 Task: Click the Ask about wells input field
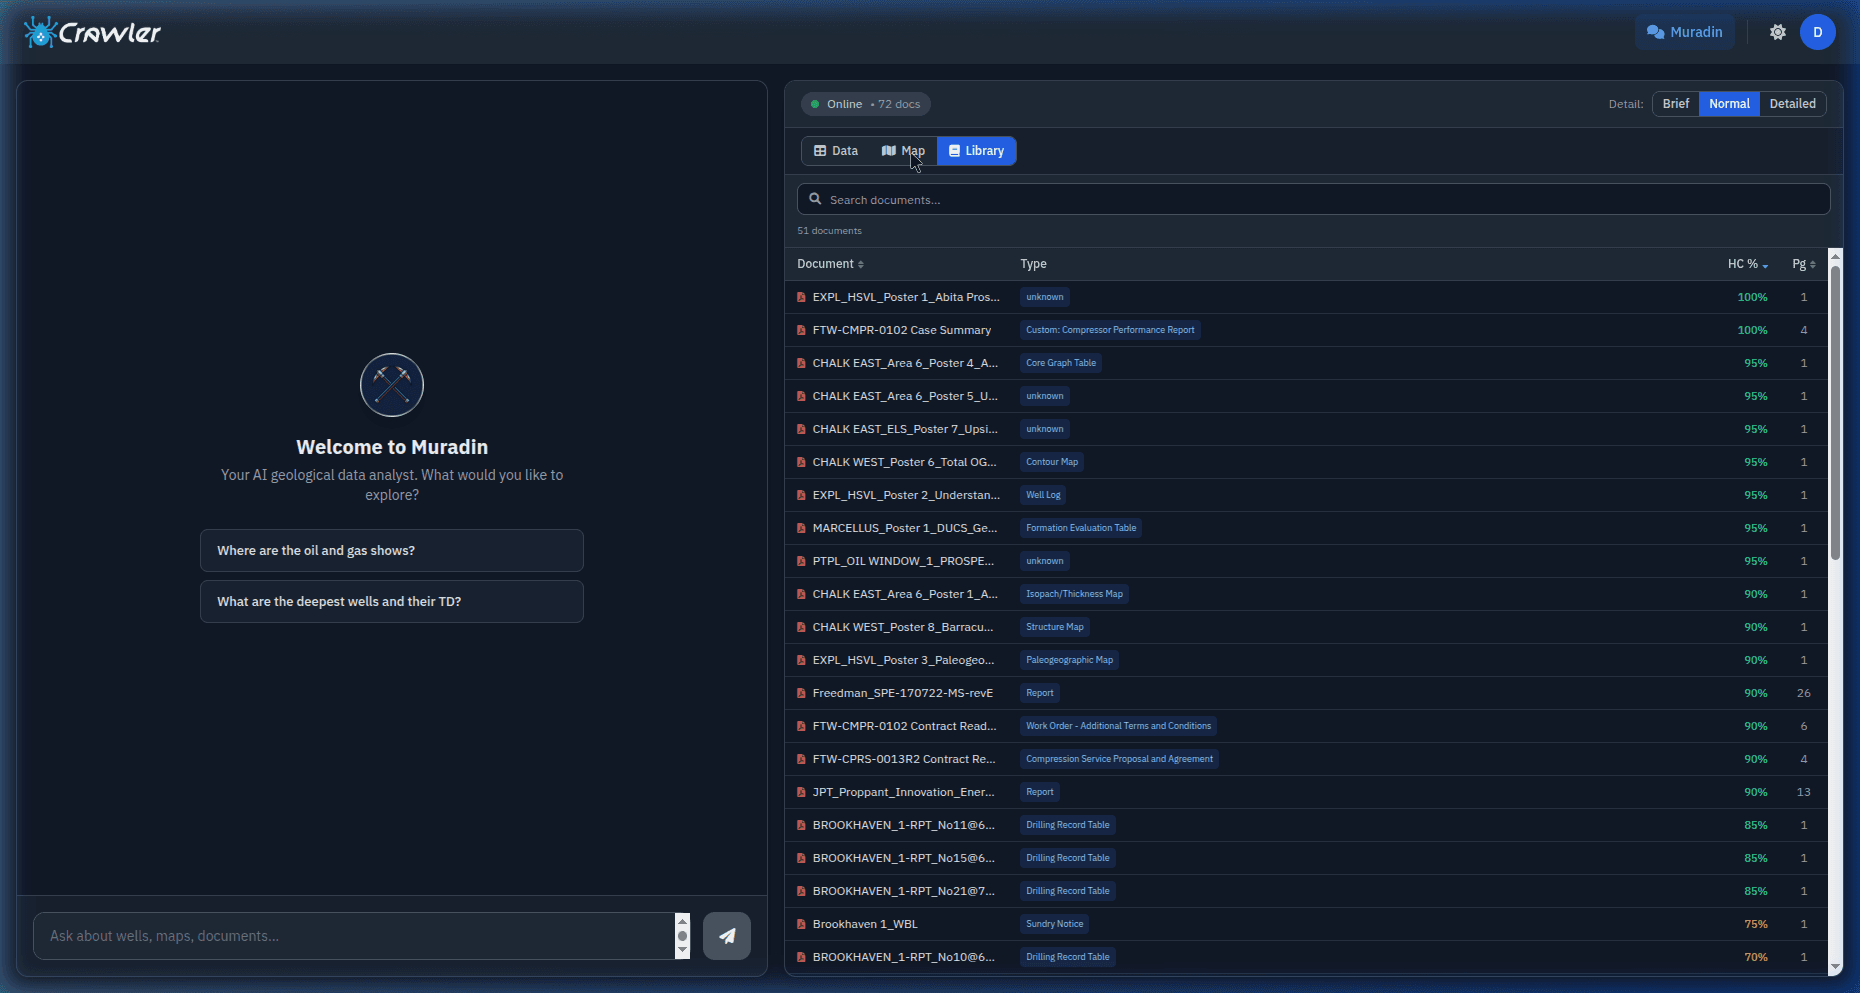tap(355, 936)
